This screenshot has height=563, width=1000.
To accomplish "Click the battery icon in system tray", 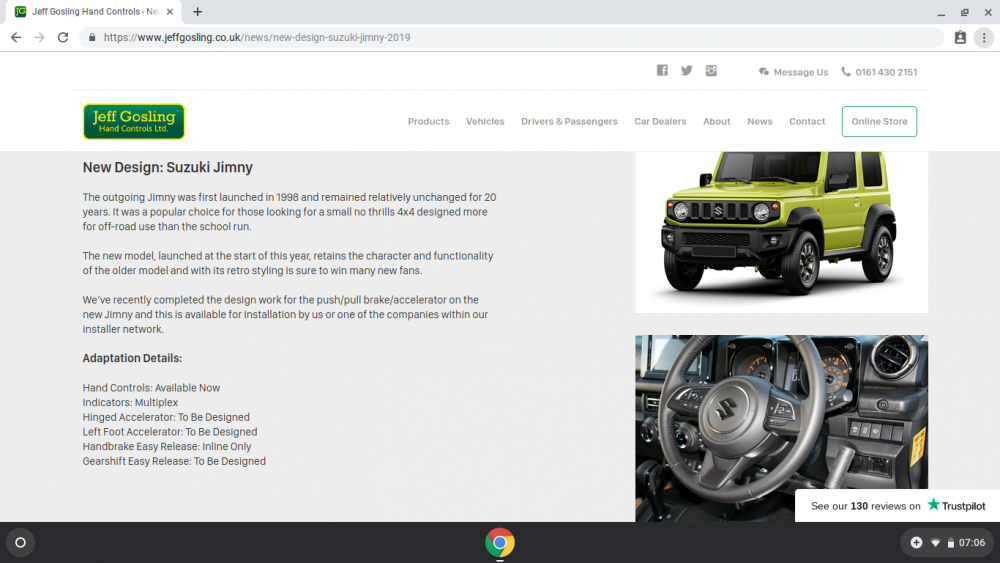I will coord(950,543).
